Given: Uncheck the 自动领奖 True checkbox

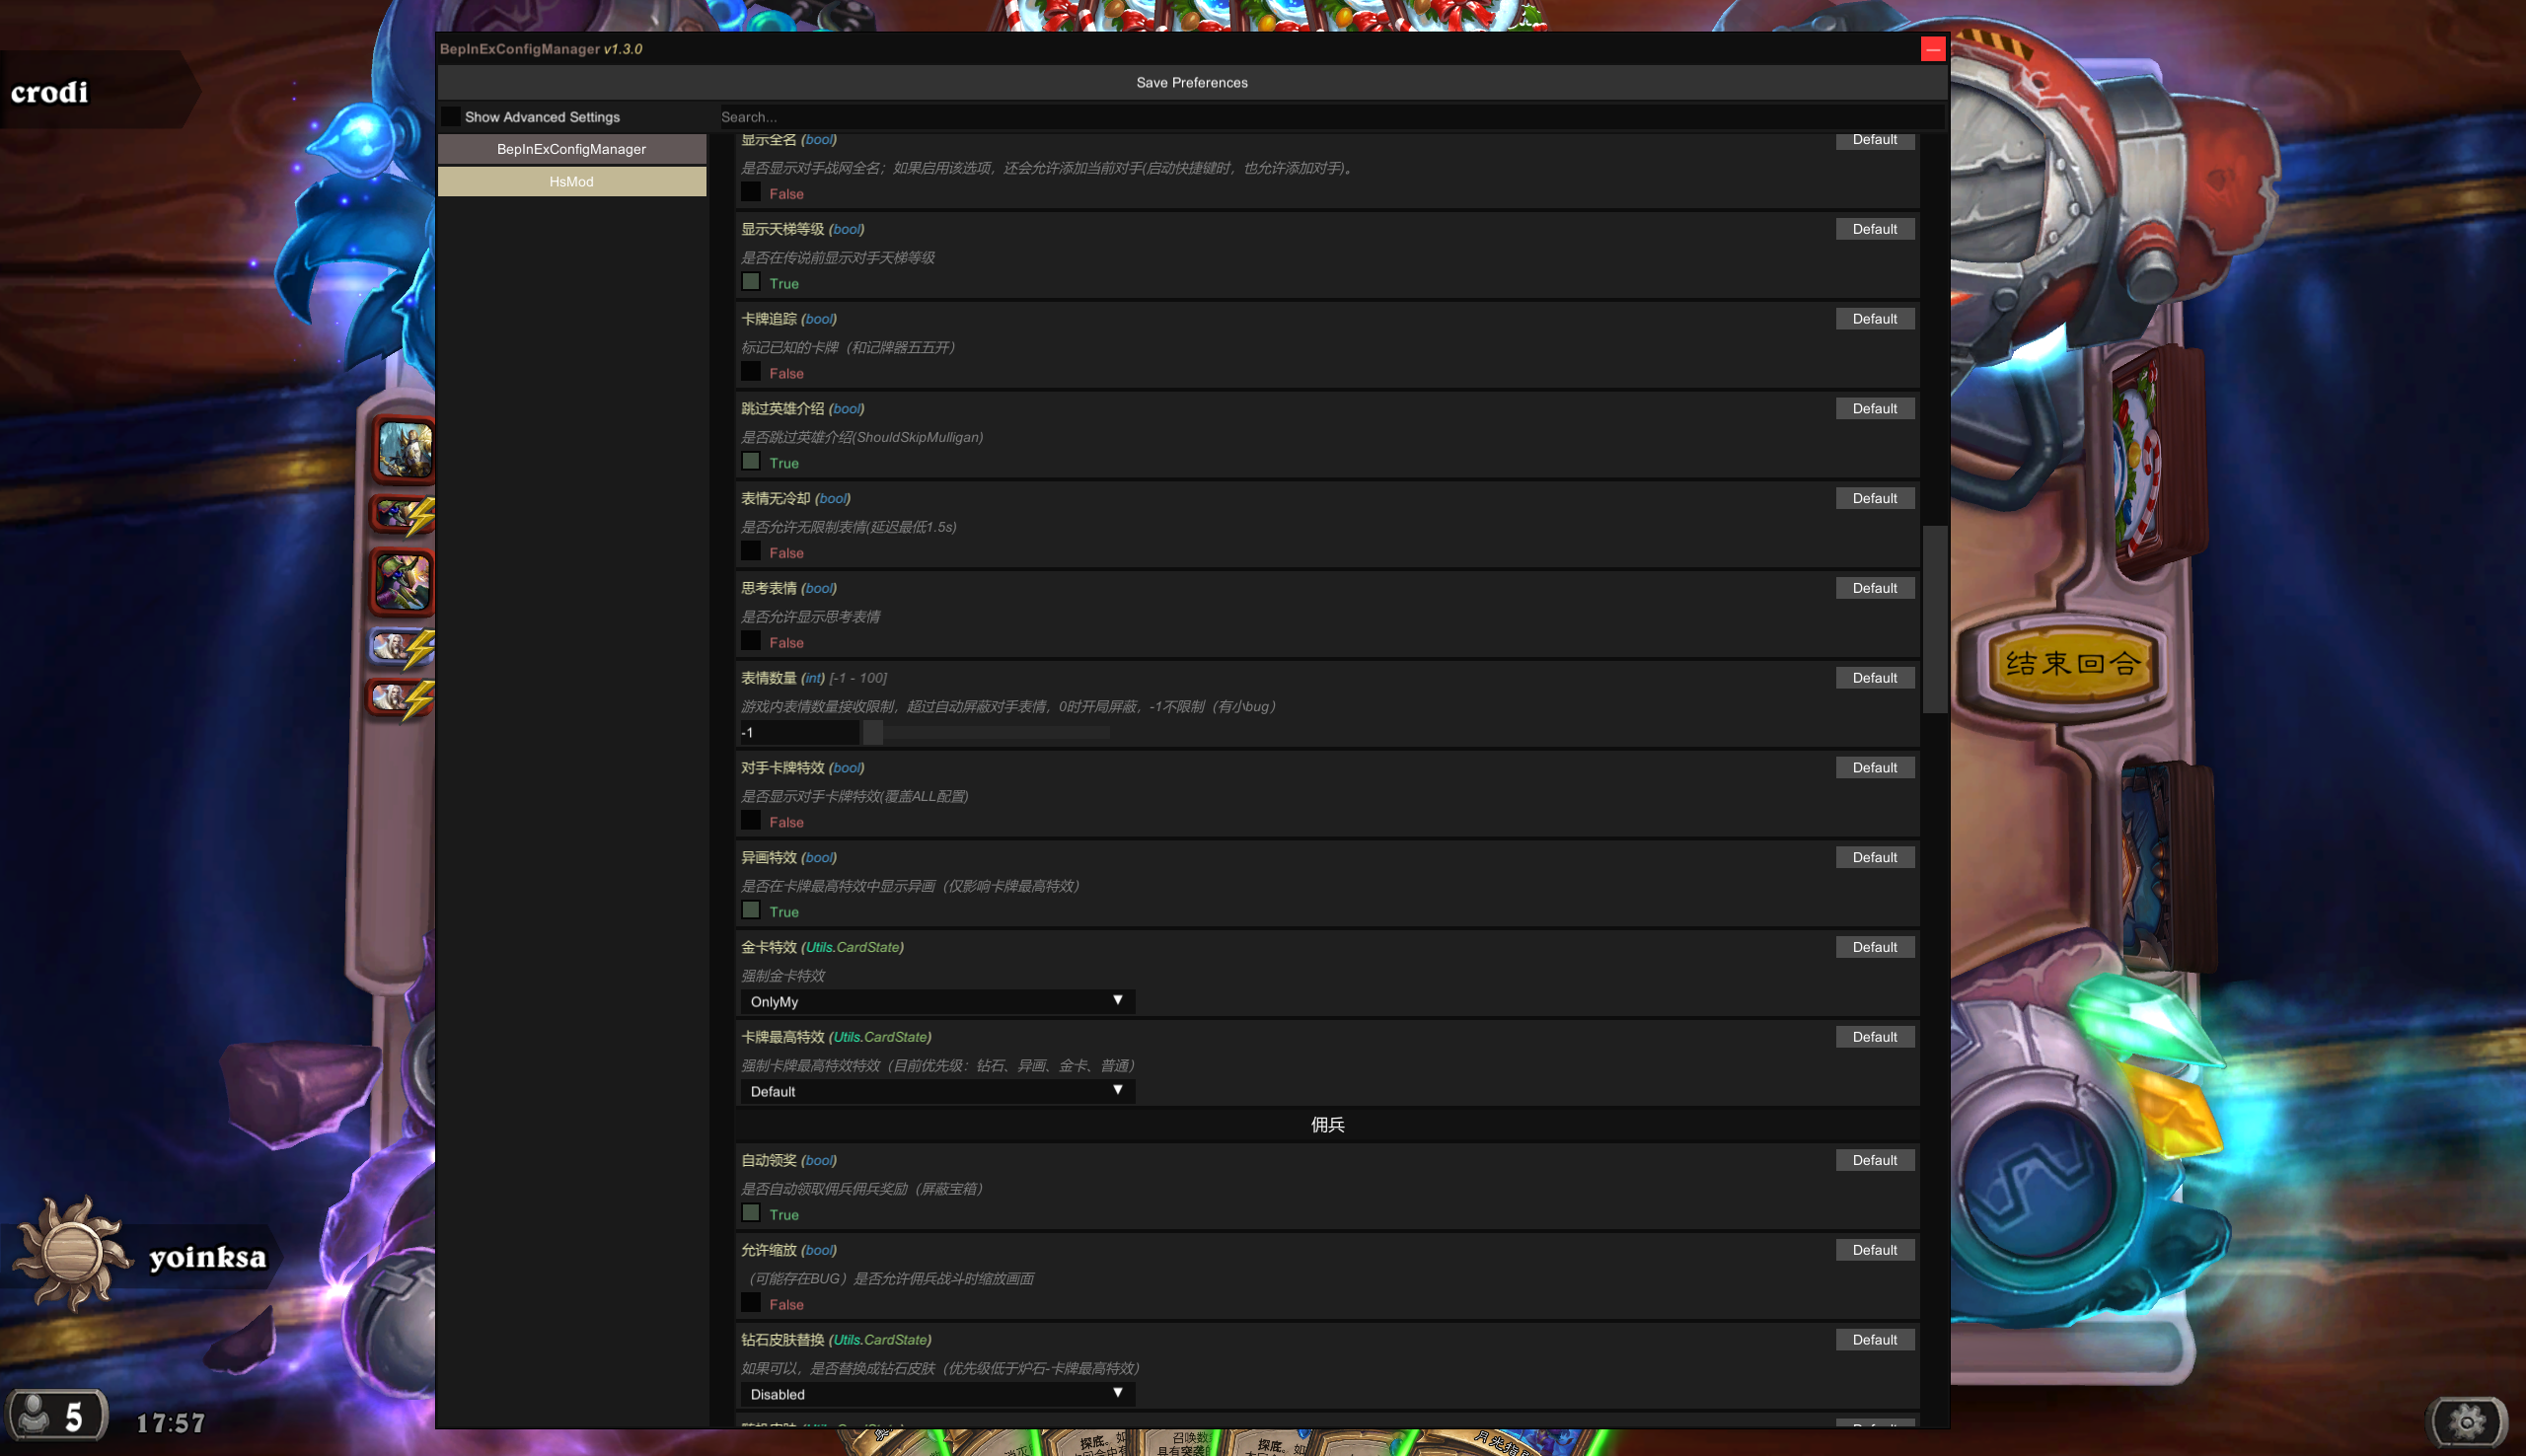Looking at the screenshot, I should pyautogui.click(x=751, y=1213).
